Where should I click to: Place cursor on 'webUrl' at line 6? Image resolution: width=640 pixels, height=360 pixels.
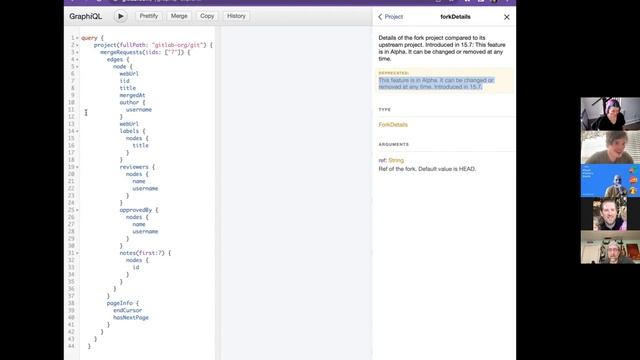click(129, 74)
